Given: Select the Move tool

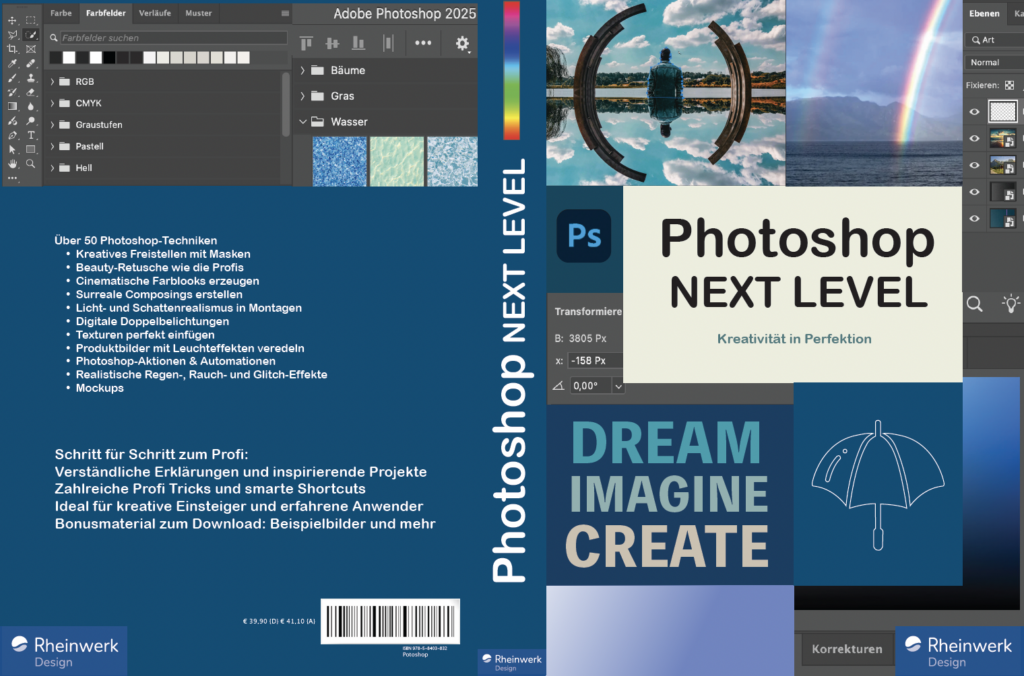Looking at the screenshot, I should (x=12, y=20).
